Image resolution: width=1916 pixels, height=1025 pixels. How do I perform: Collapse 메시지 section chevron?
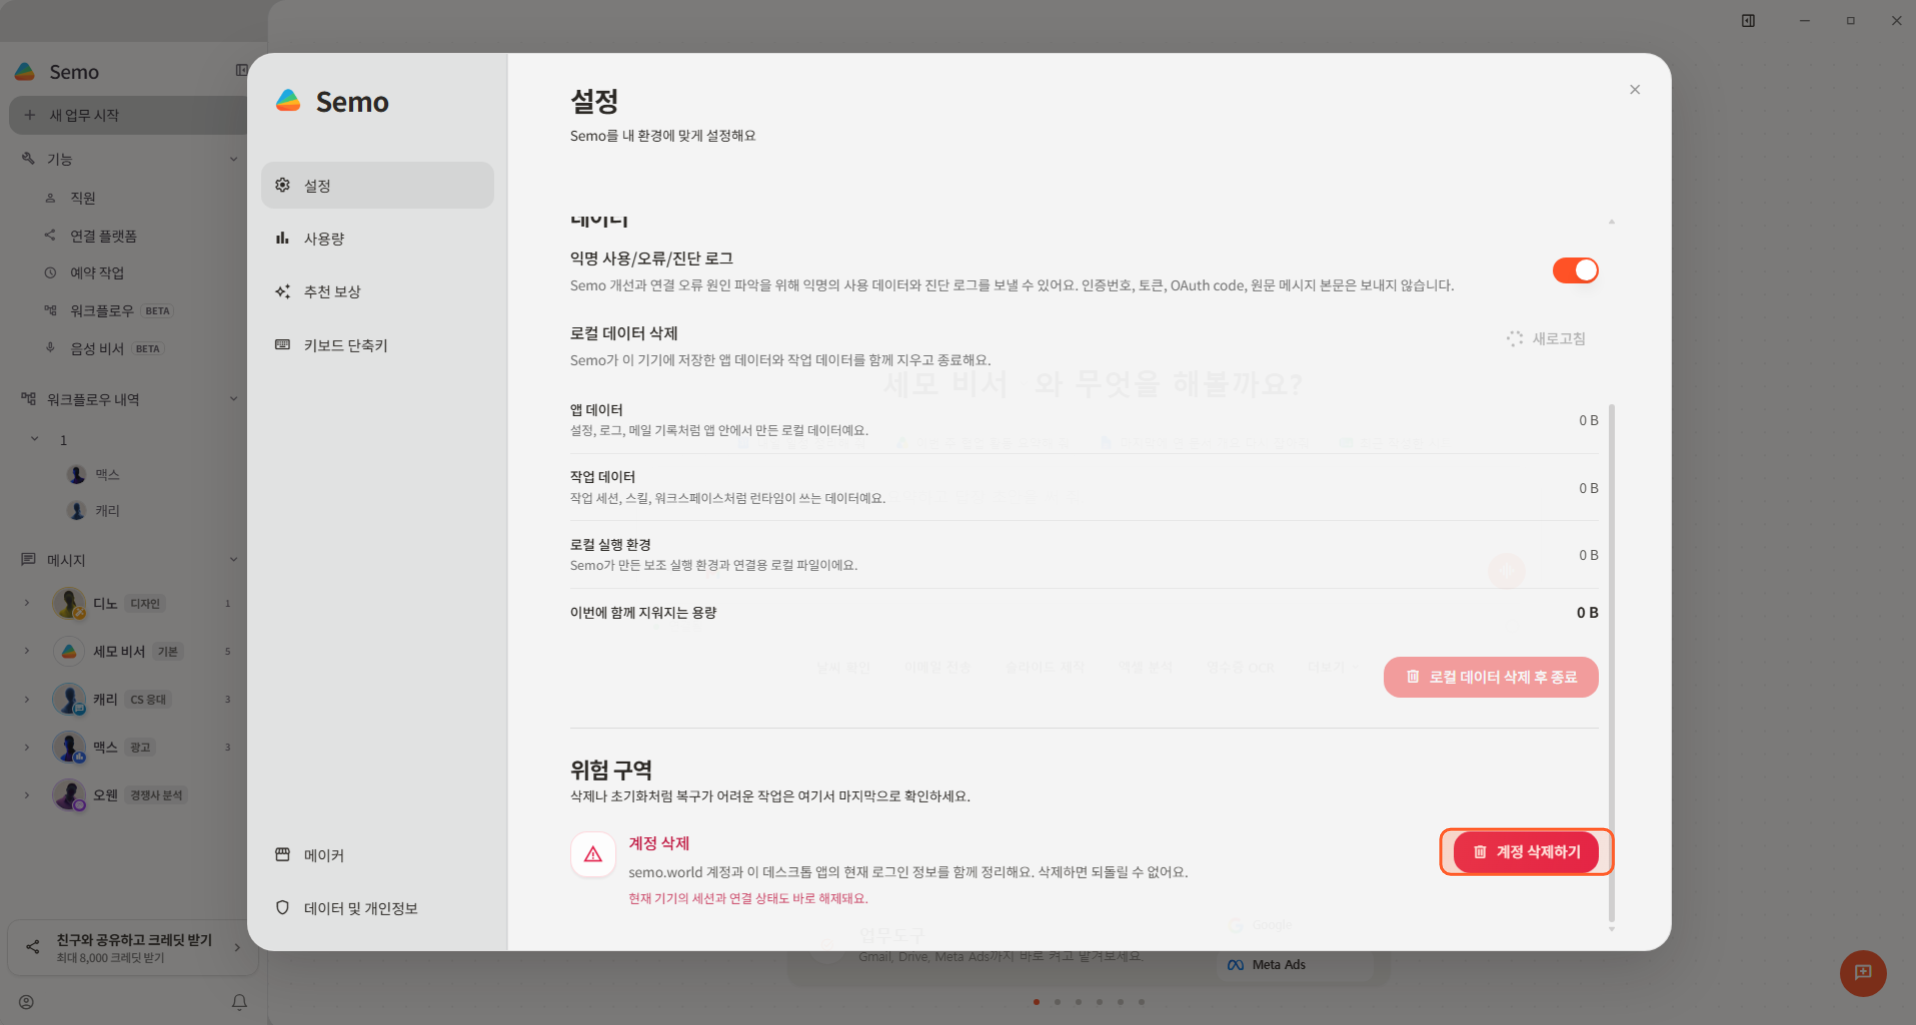coord(233,560)
